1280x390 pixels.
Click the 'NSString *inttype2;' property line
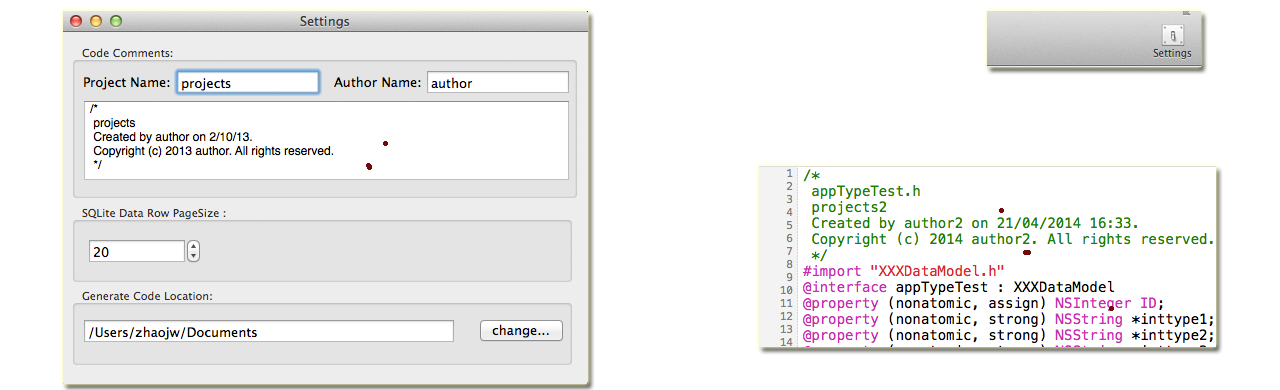pos(1008,335)
